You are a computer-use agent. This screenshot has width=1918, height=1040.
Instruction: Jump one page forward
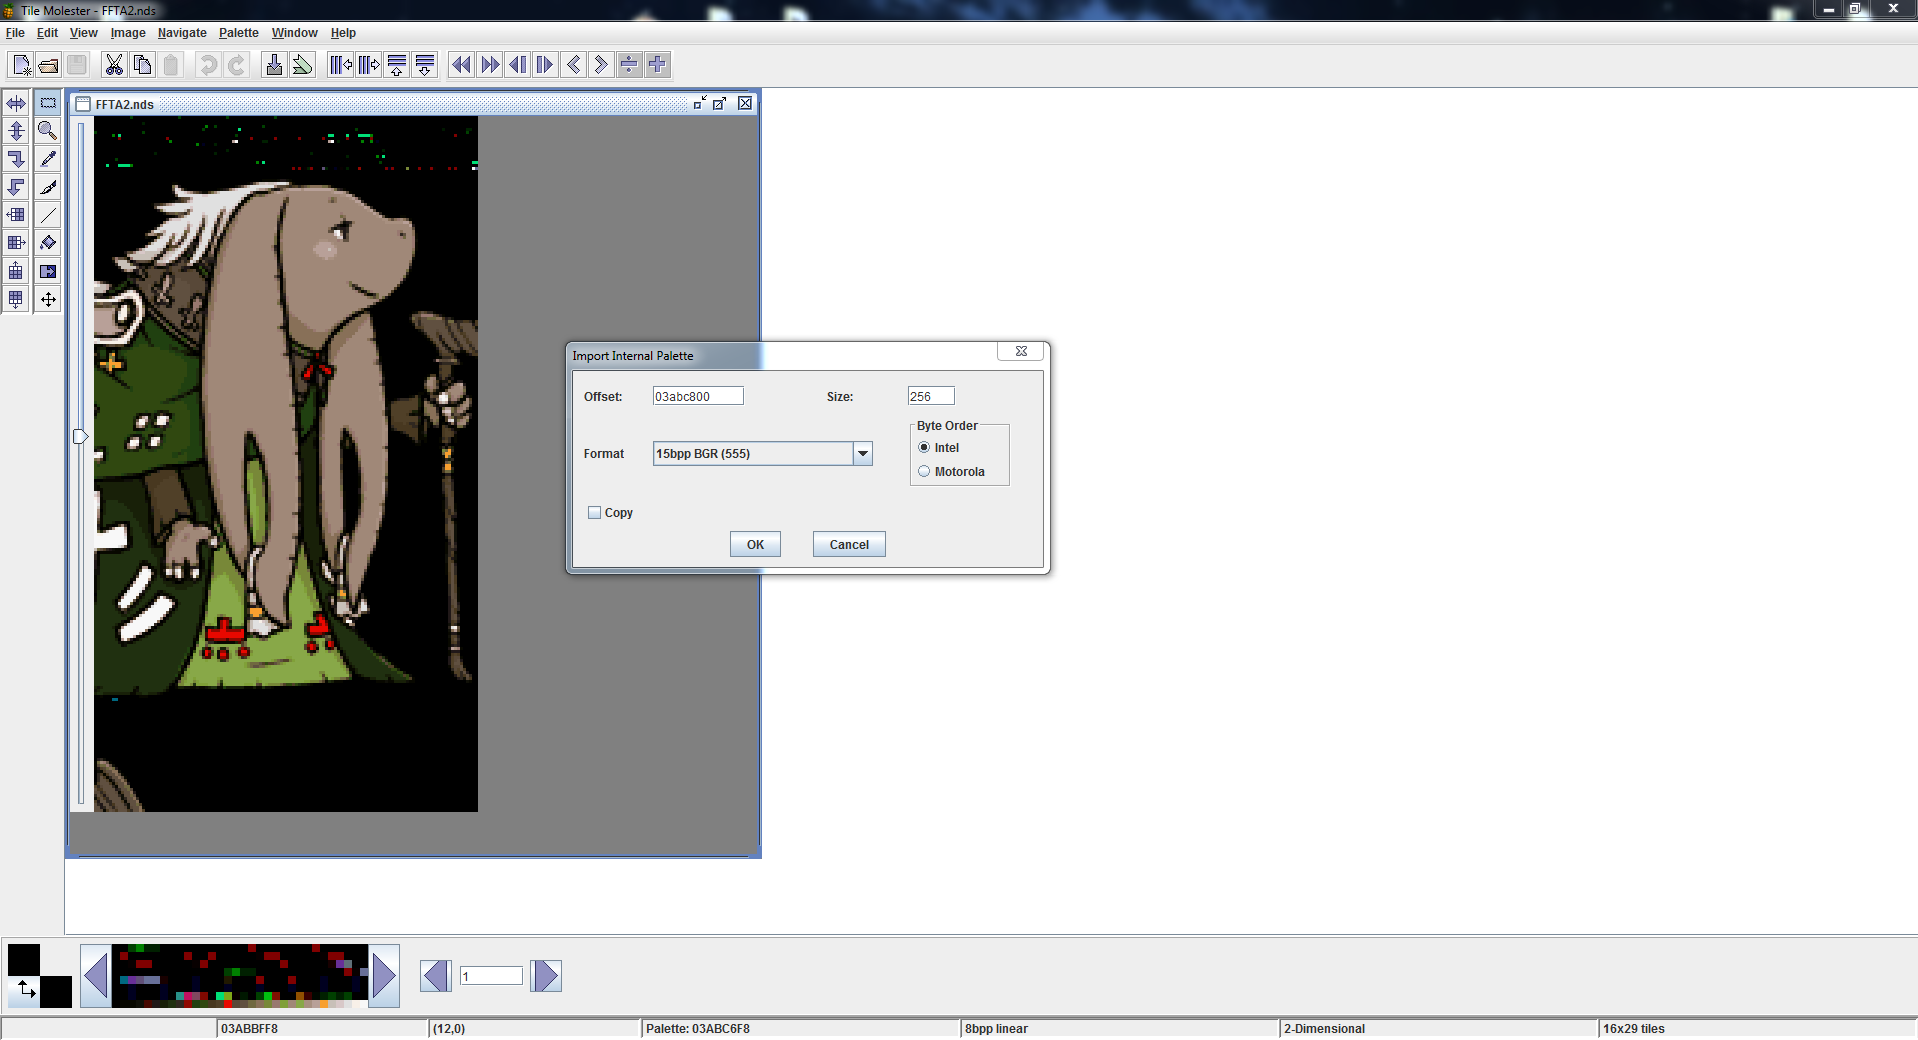489,65
